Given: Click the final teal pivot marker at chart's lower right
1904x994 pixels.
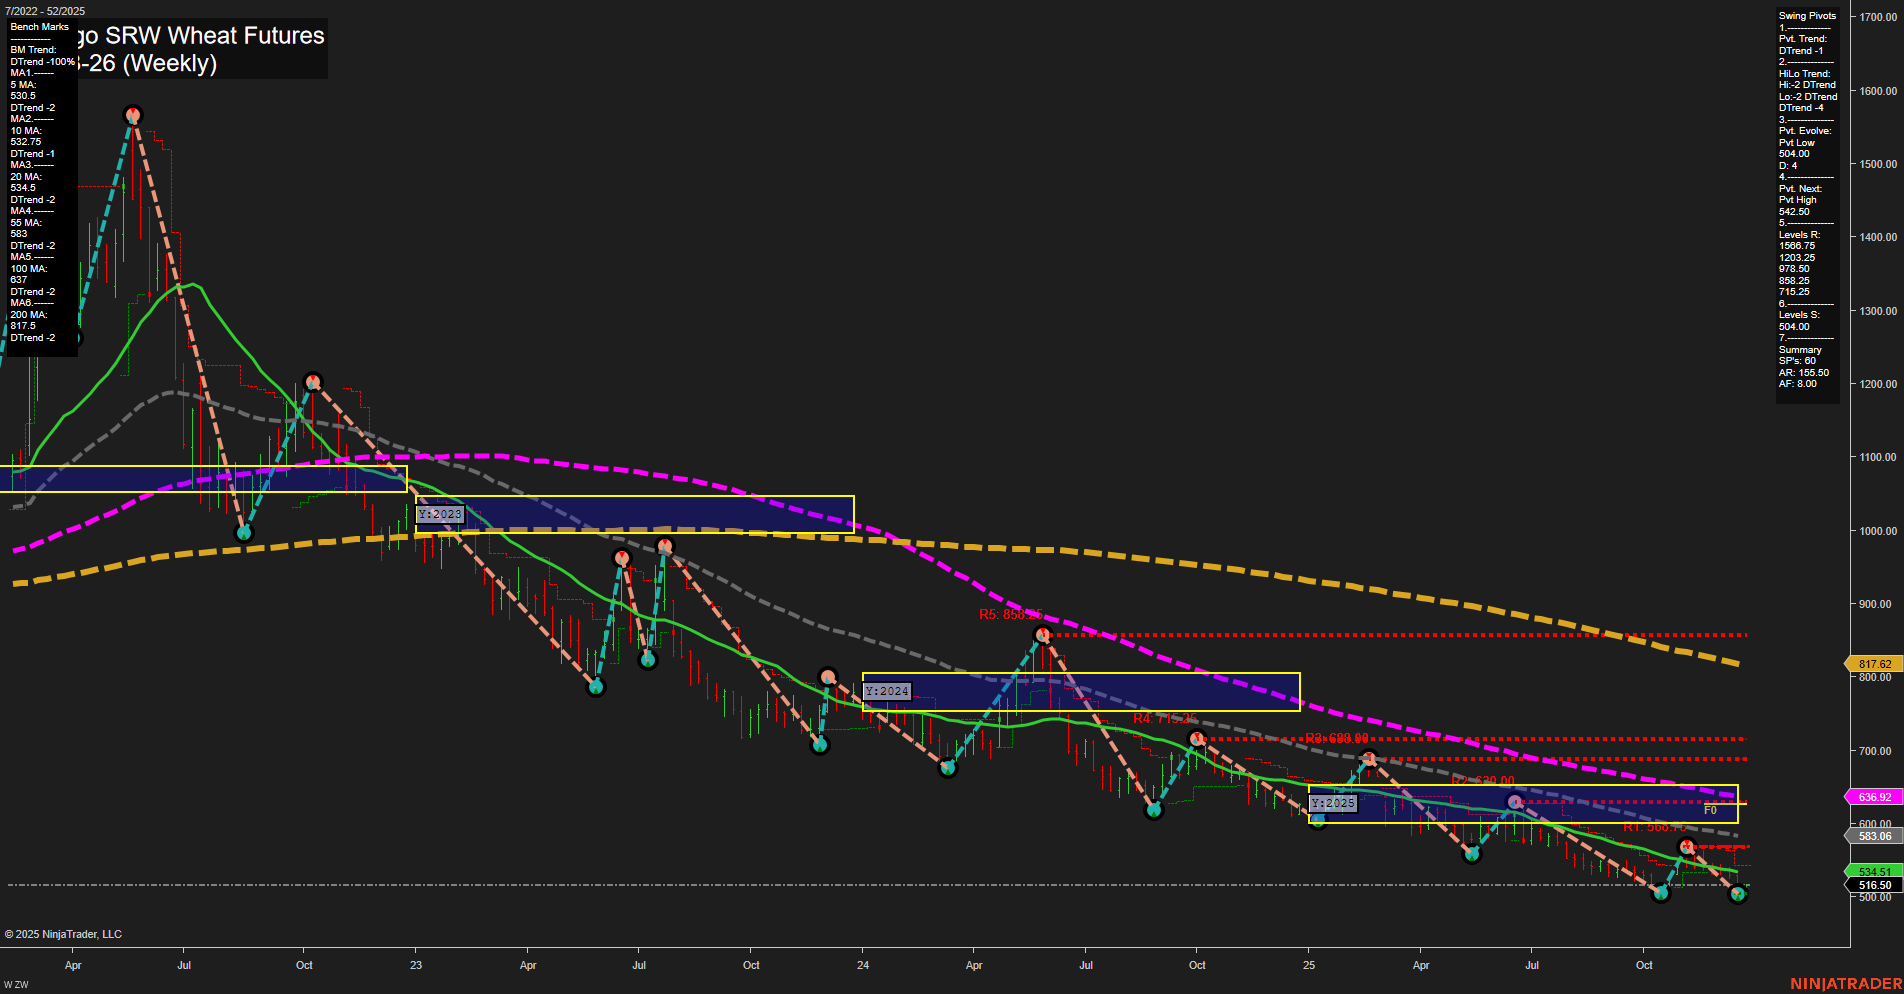Looking at the screenshot, I should click(1740, 894).
